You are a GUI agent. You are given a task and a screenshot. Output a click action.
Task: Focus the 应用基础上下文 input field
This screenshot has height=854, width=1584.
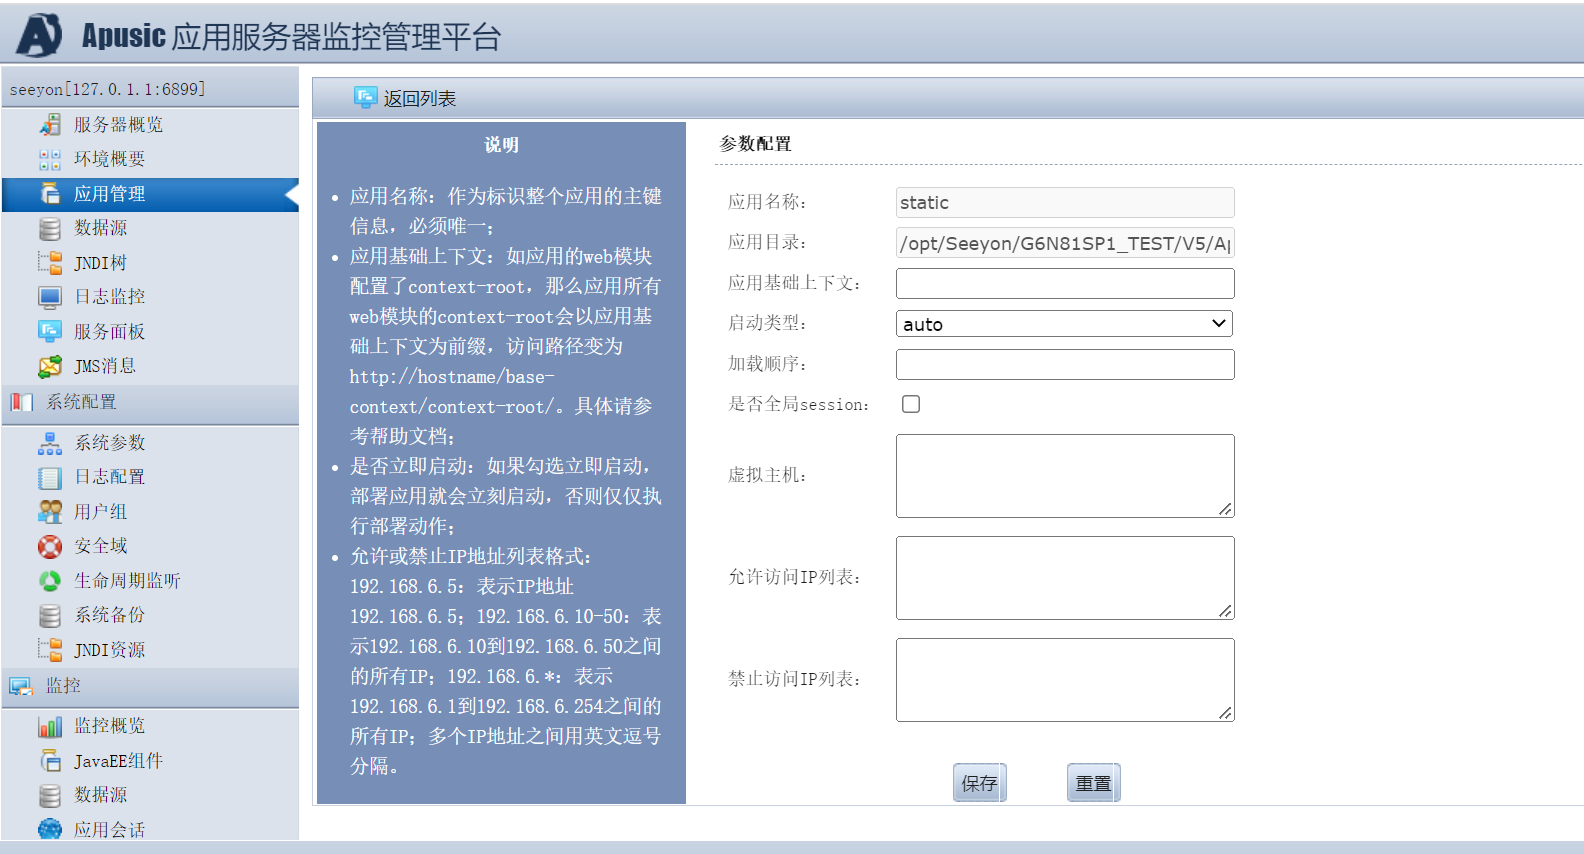tap(1065, 283)
